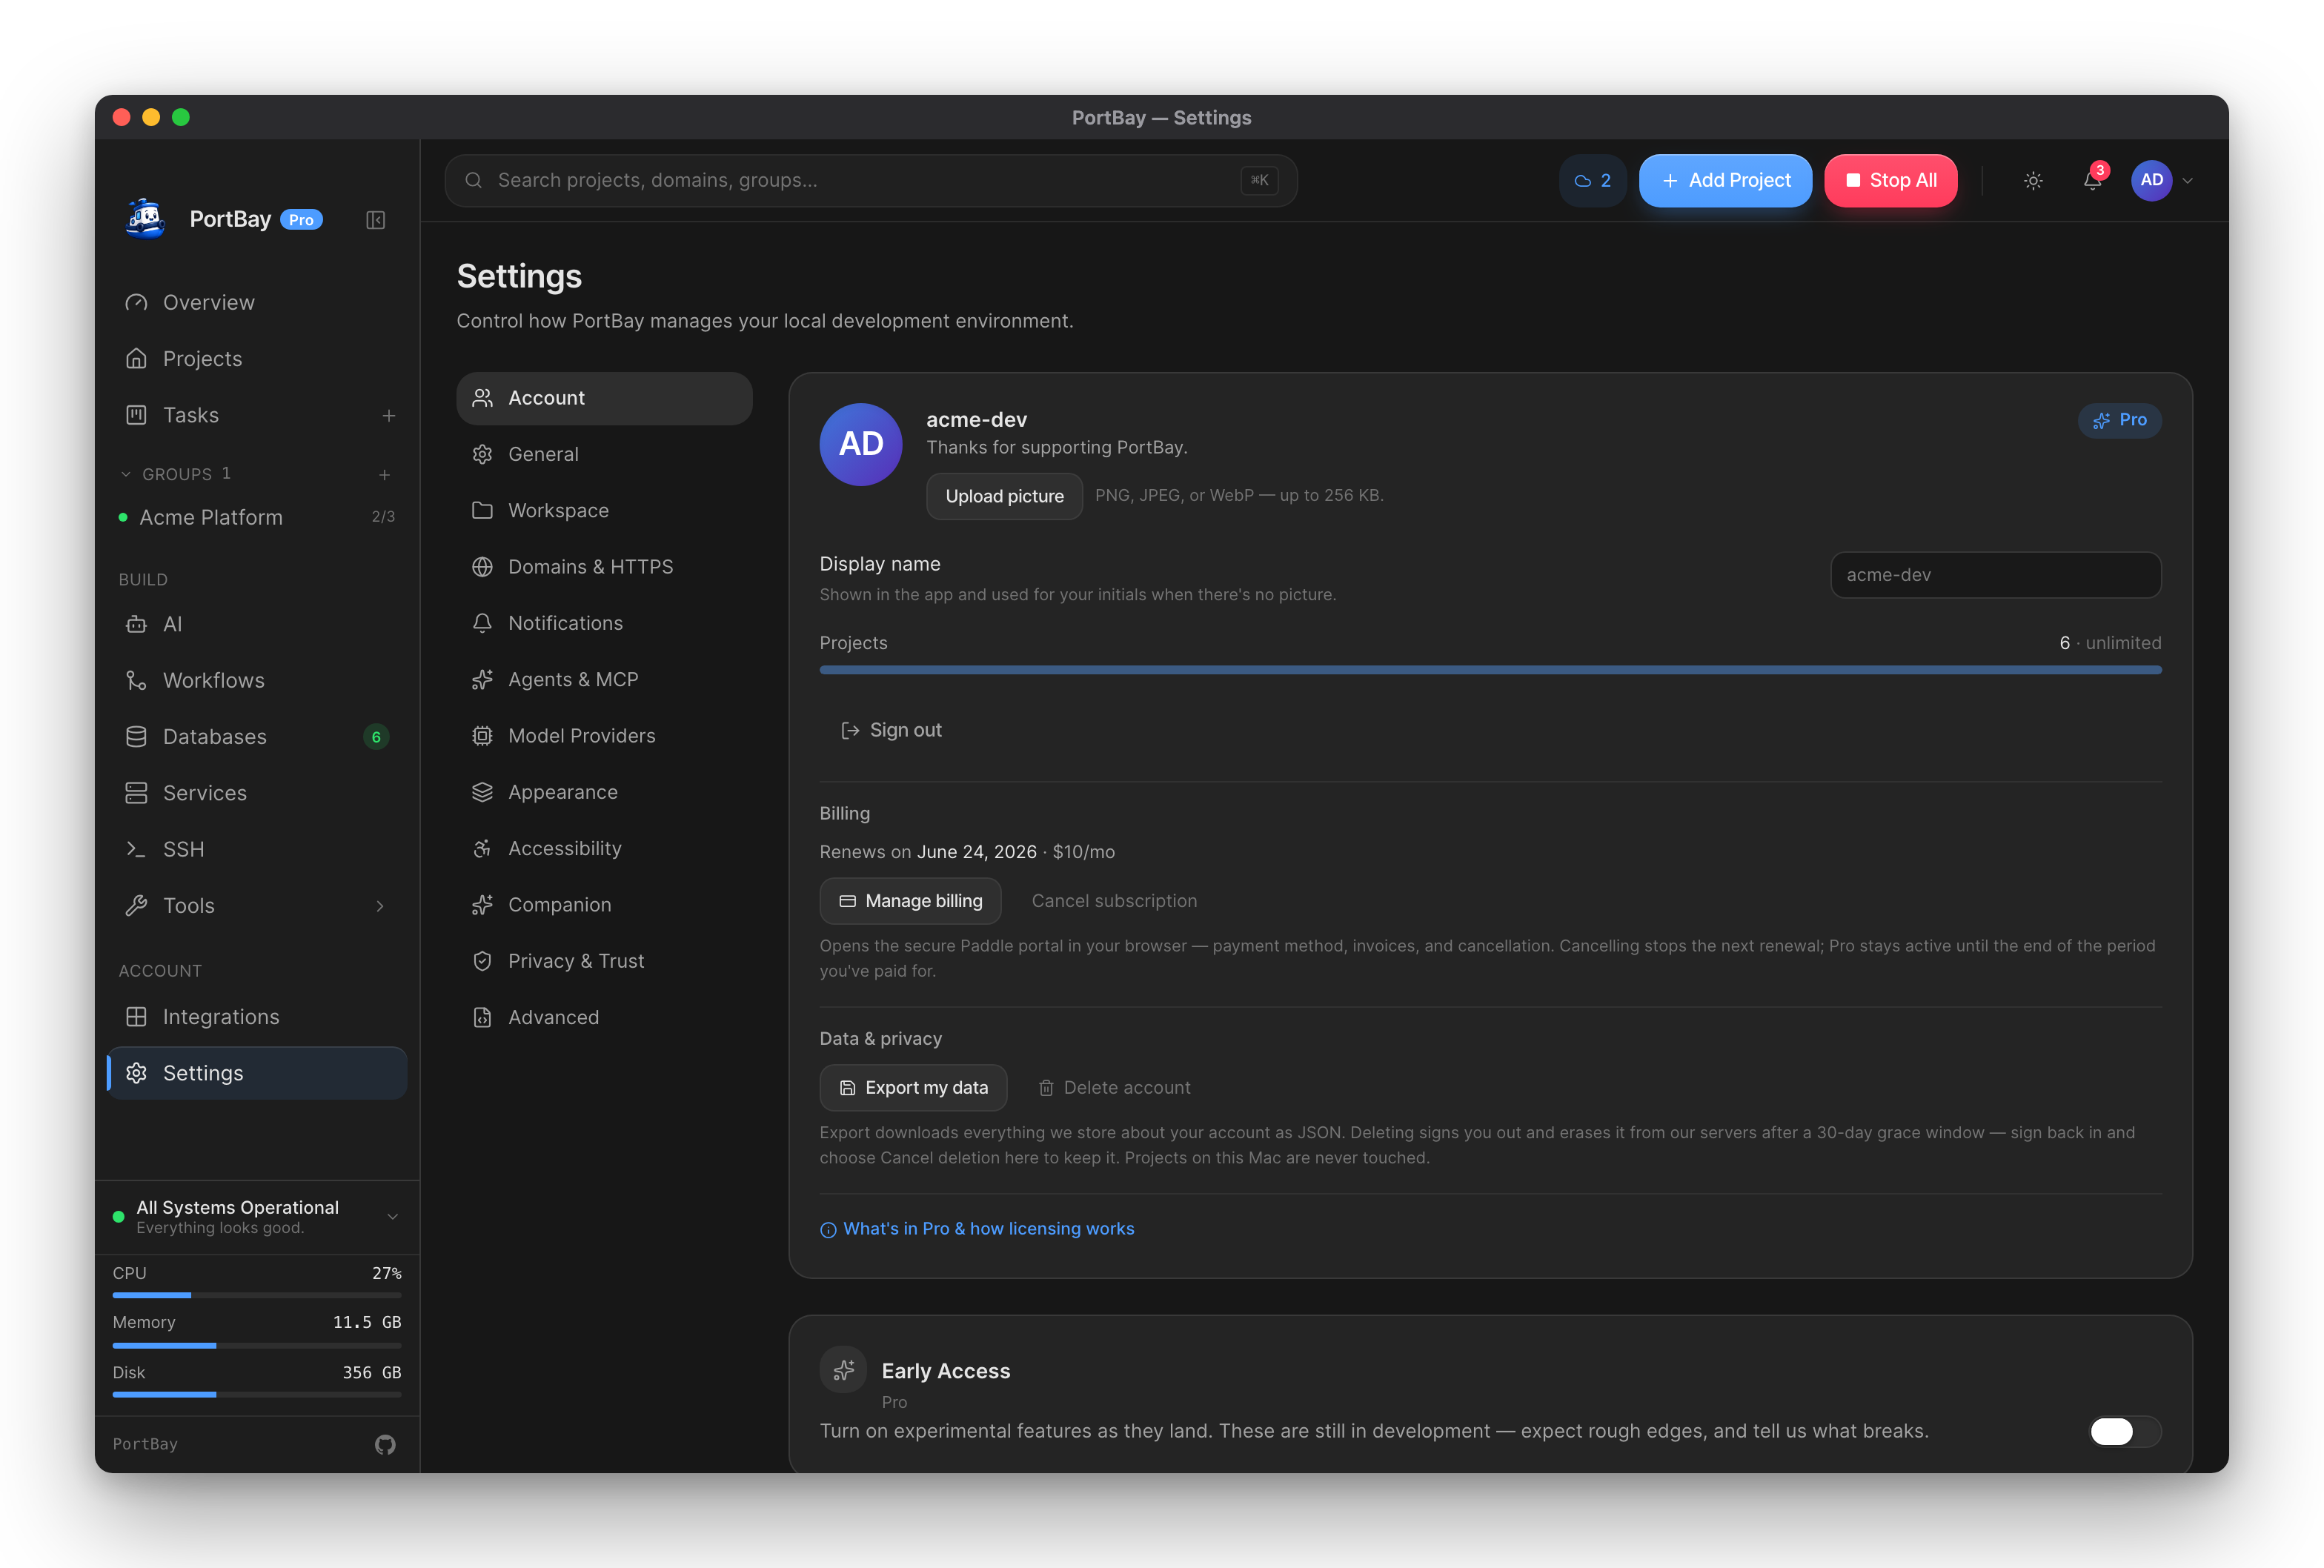Open What's in Pro licensing link
Image resolution: width=2324 pixels, height=1568 pixels.
click(977, 1229)
